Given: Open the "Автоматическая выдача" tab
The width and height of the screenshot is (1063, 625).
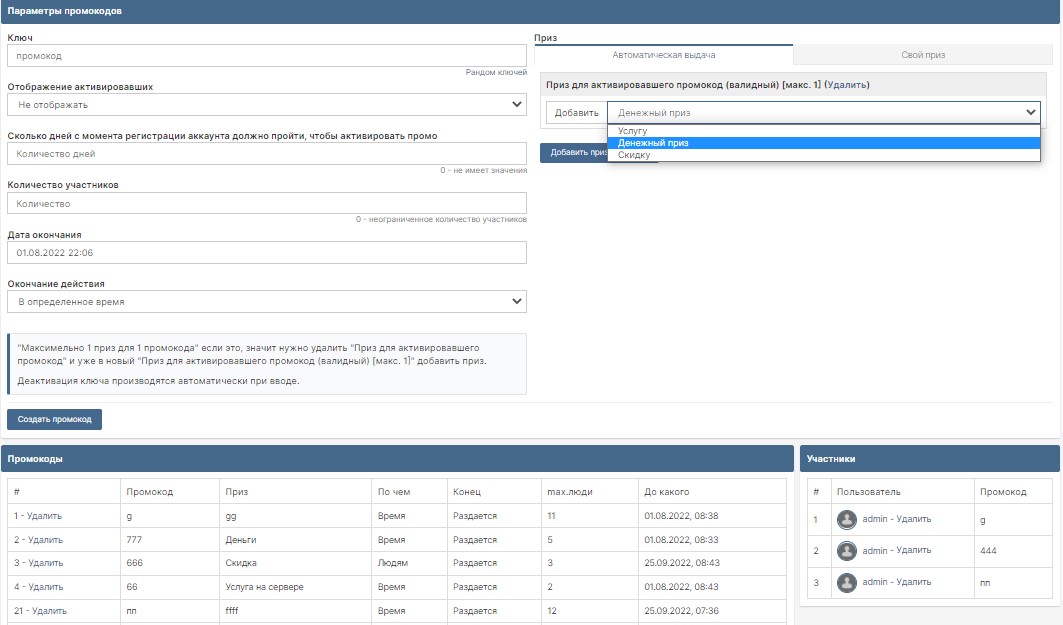Looking at the screenshot, I should coord(664,55).
